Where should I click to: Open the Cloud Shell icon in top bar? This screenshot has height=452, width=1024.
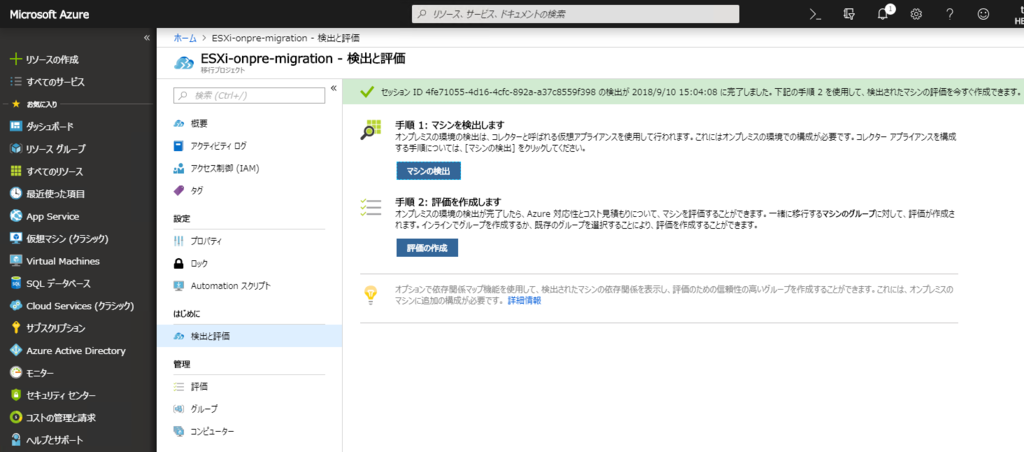click(x=815, y=14)
